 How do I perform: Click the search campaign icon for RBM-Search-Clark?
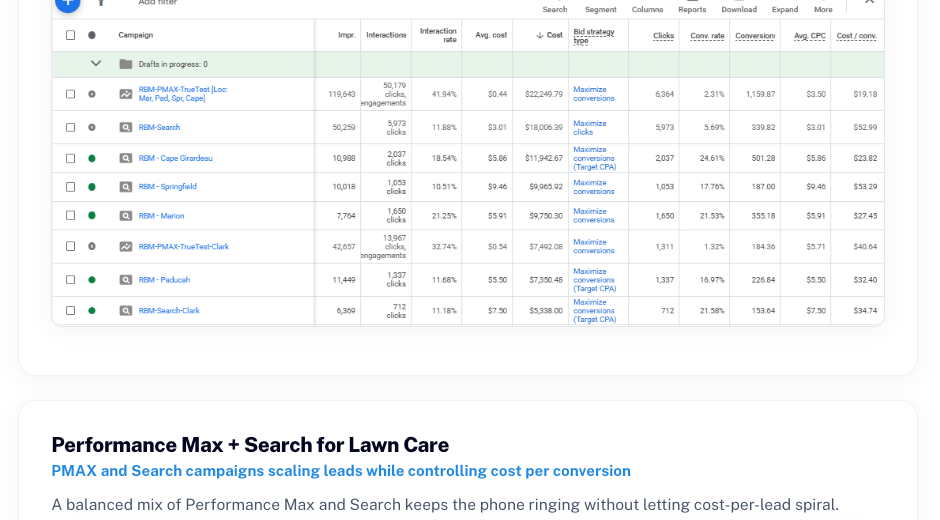125,311
